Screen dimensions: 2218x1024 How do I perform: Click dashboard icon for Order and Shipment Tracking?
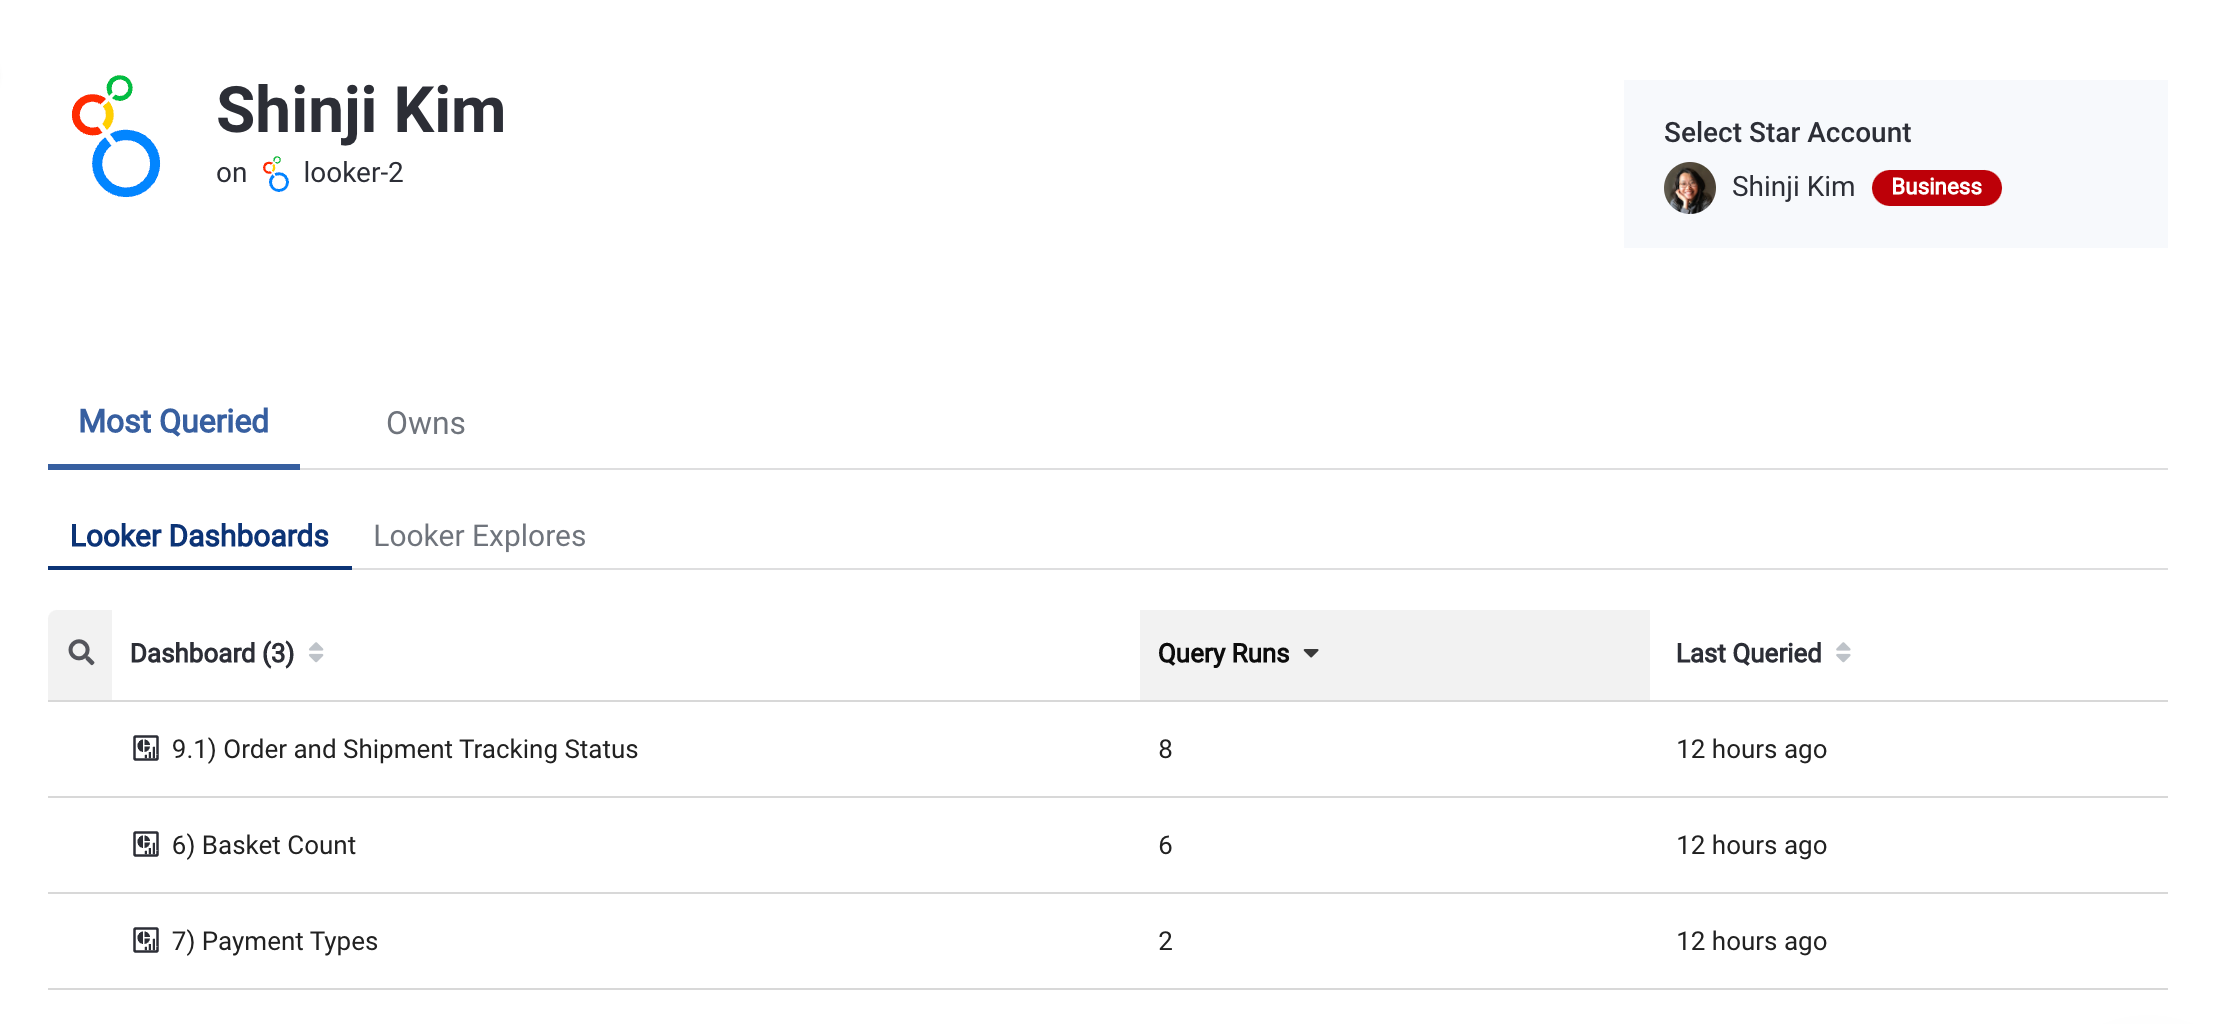click(x=146, y=749)
